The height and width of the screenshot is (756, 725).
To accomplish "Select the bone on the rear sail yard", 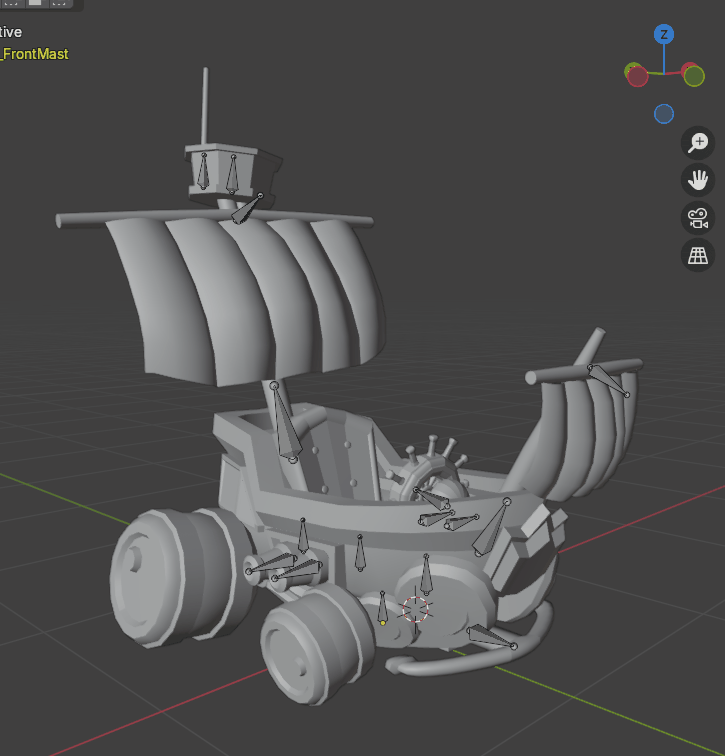I will (x=608, y=380).
